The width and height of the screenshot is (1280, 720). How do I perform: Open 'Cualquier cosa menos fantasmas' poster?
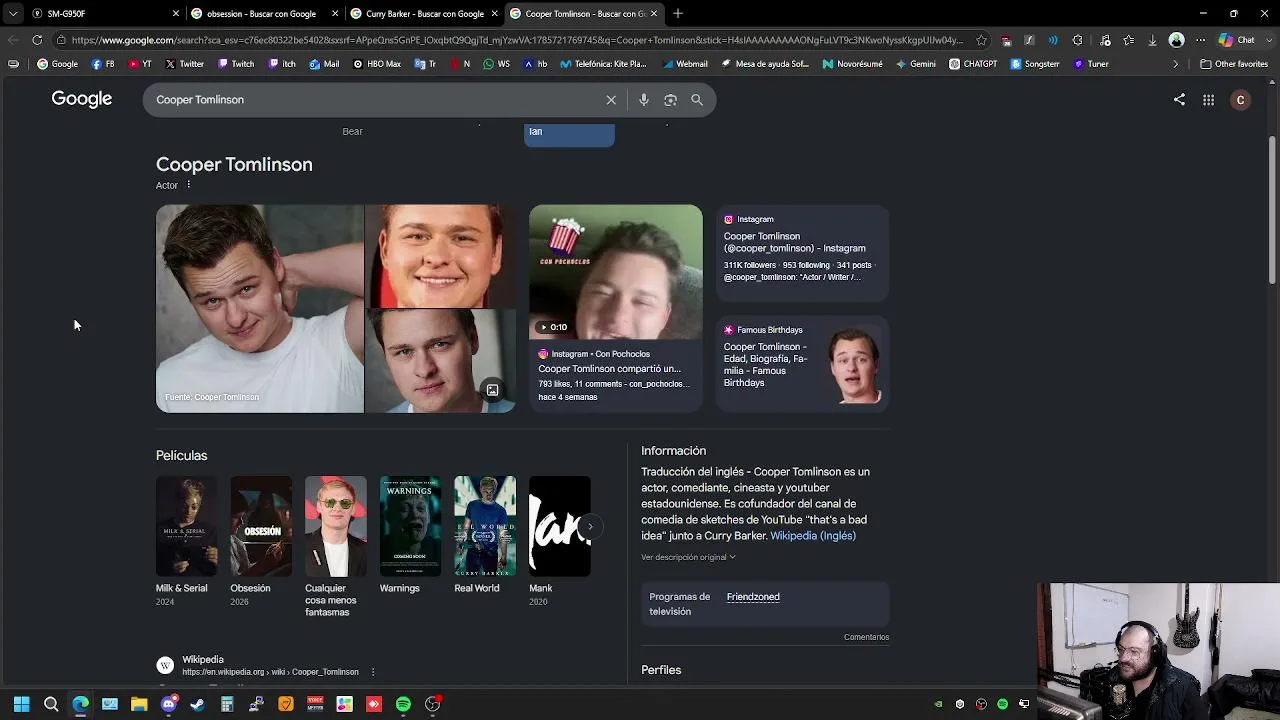[x=336, y=526]
